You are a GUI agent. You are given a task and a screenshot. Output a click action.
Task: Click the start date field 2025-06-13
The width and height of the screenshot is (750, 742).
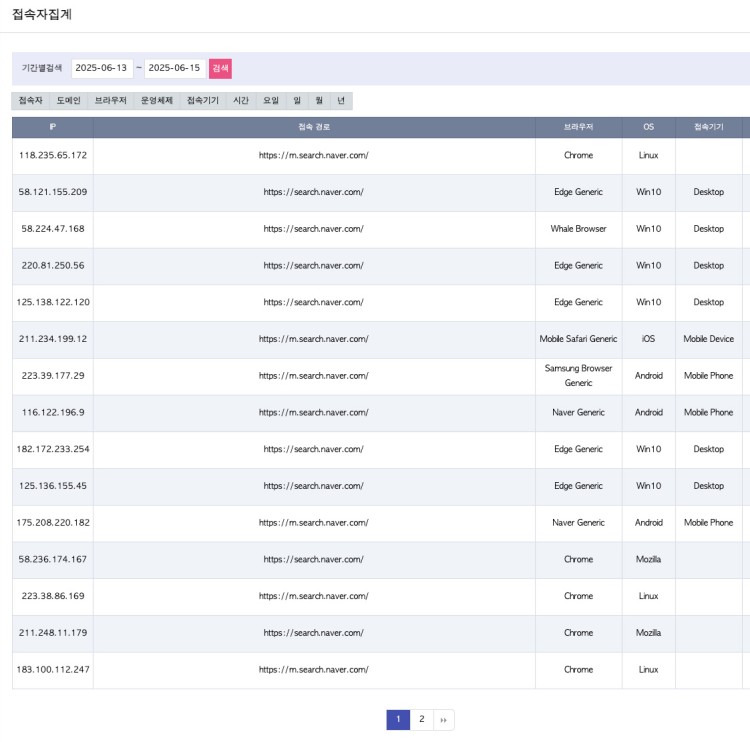[x=101, y=68]
